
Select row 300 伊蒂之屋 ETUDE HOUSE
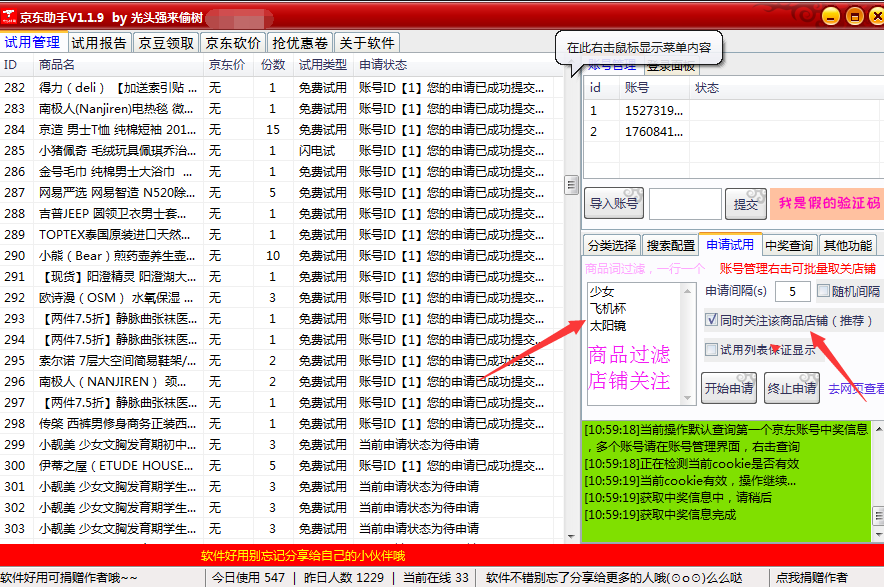pyautogui.click(x=281, y=466)
